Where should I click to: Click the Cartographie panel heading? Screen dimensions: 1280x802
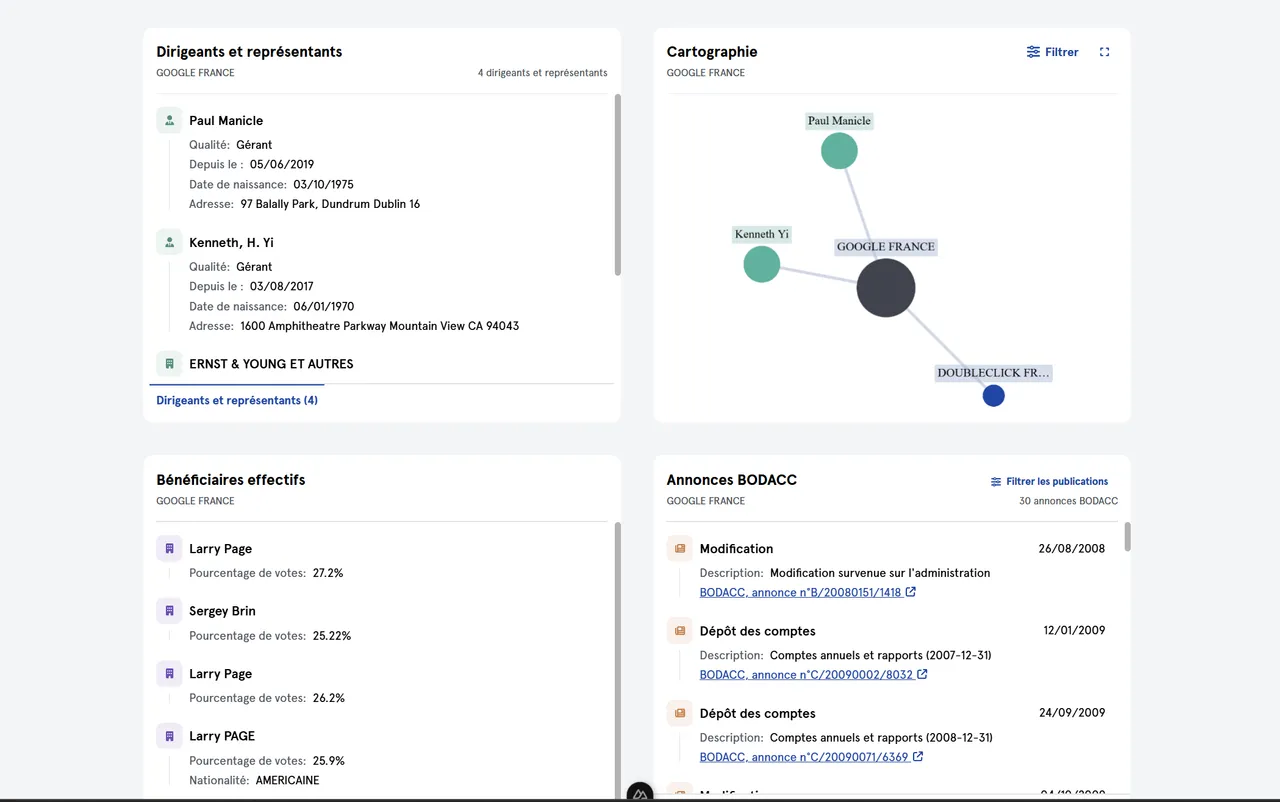coord(712,52)
